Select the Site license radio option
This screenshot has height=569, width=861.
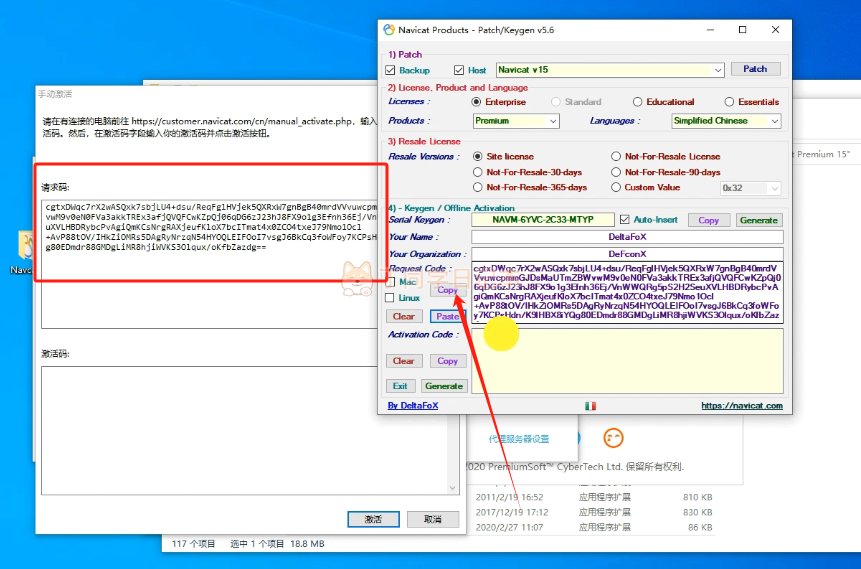[478, 157]
